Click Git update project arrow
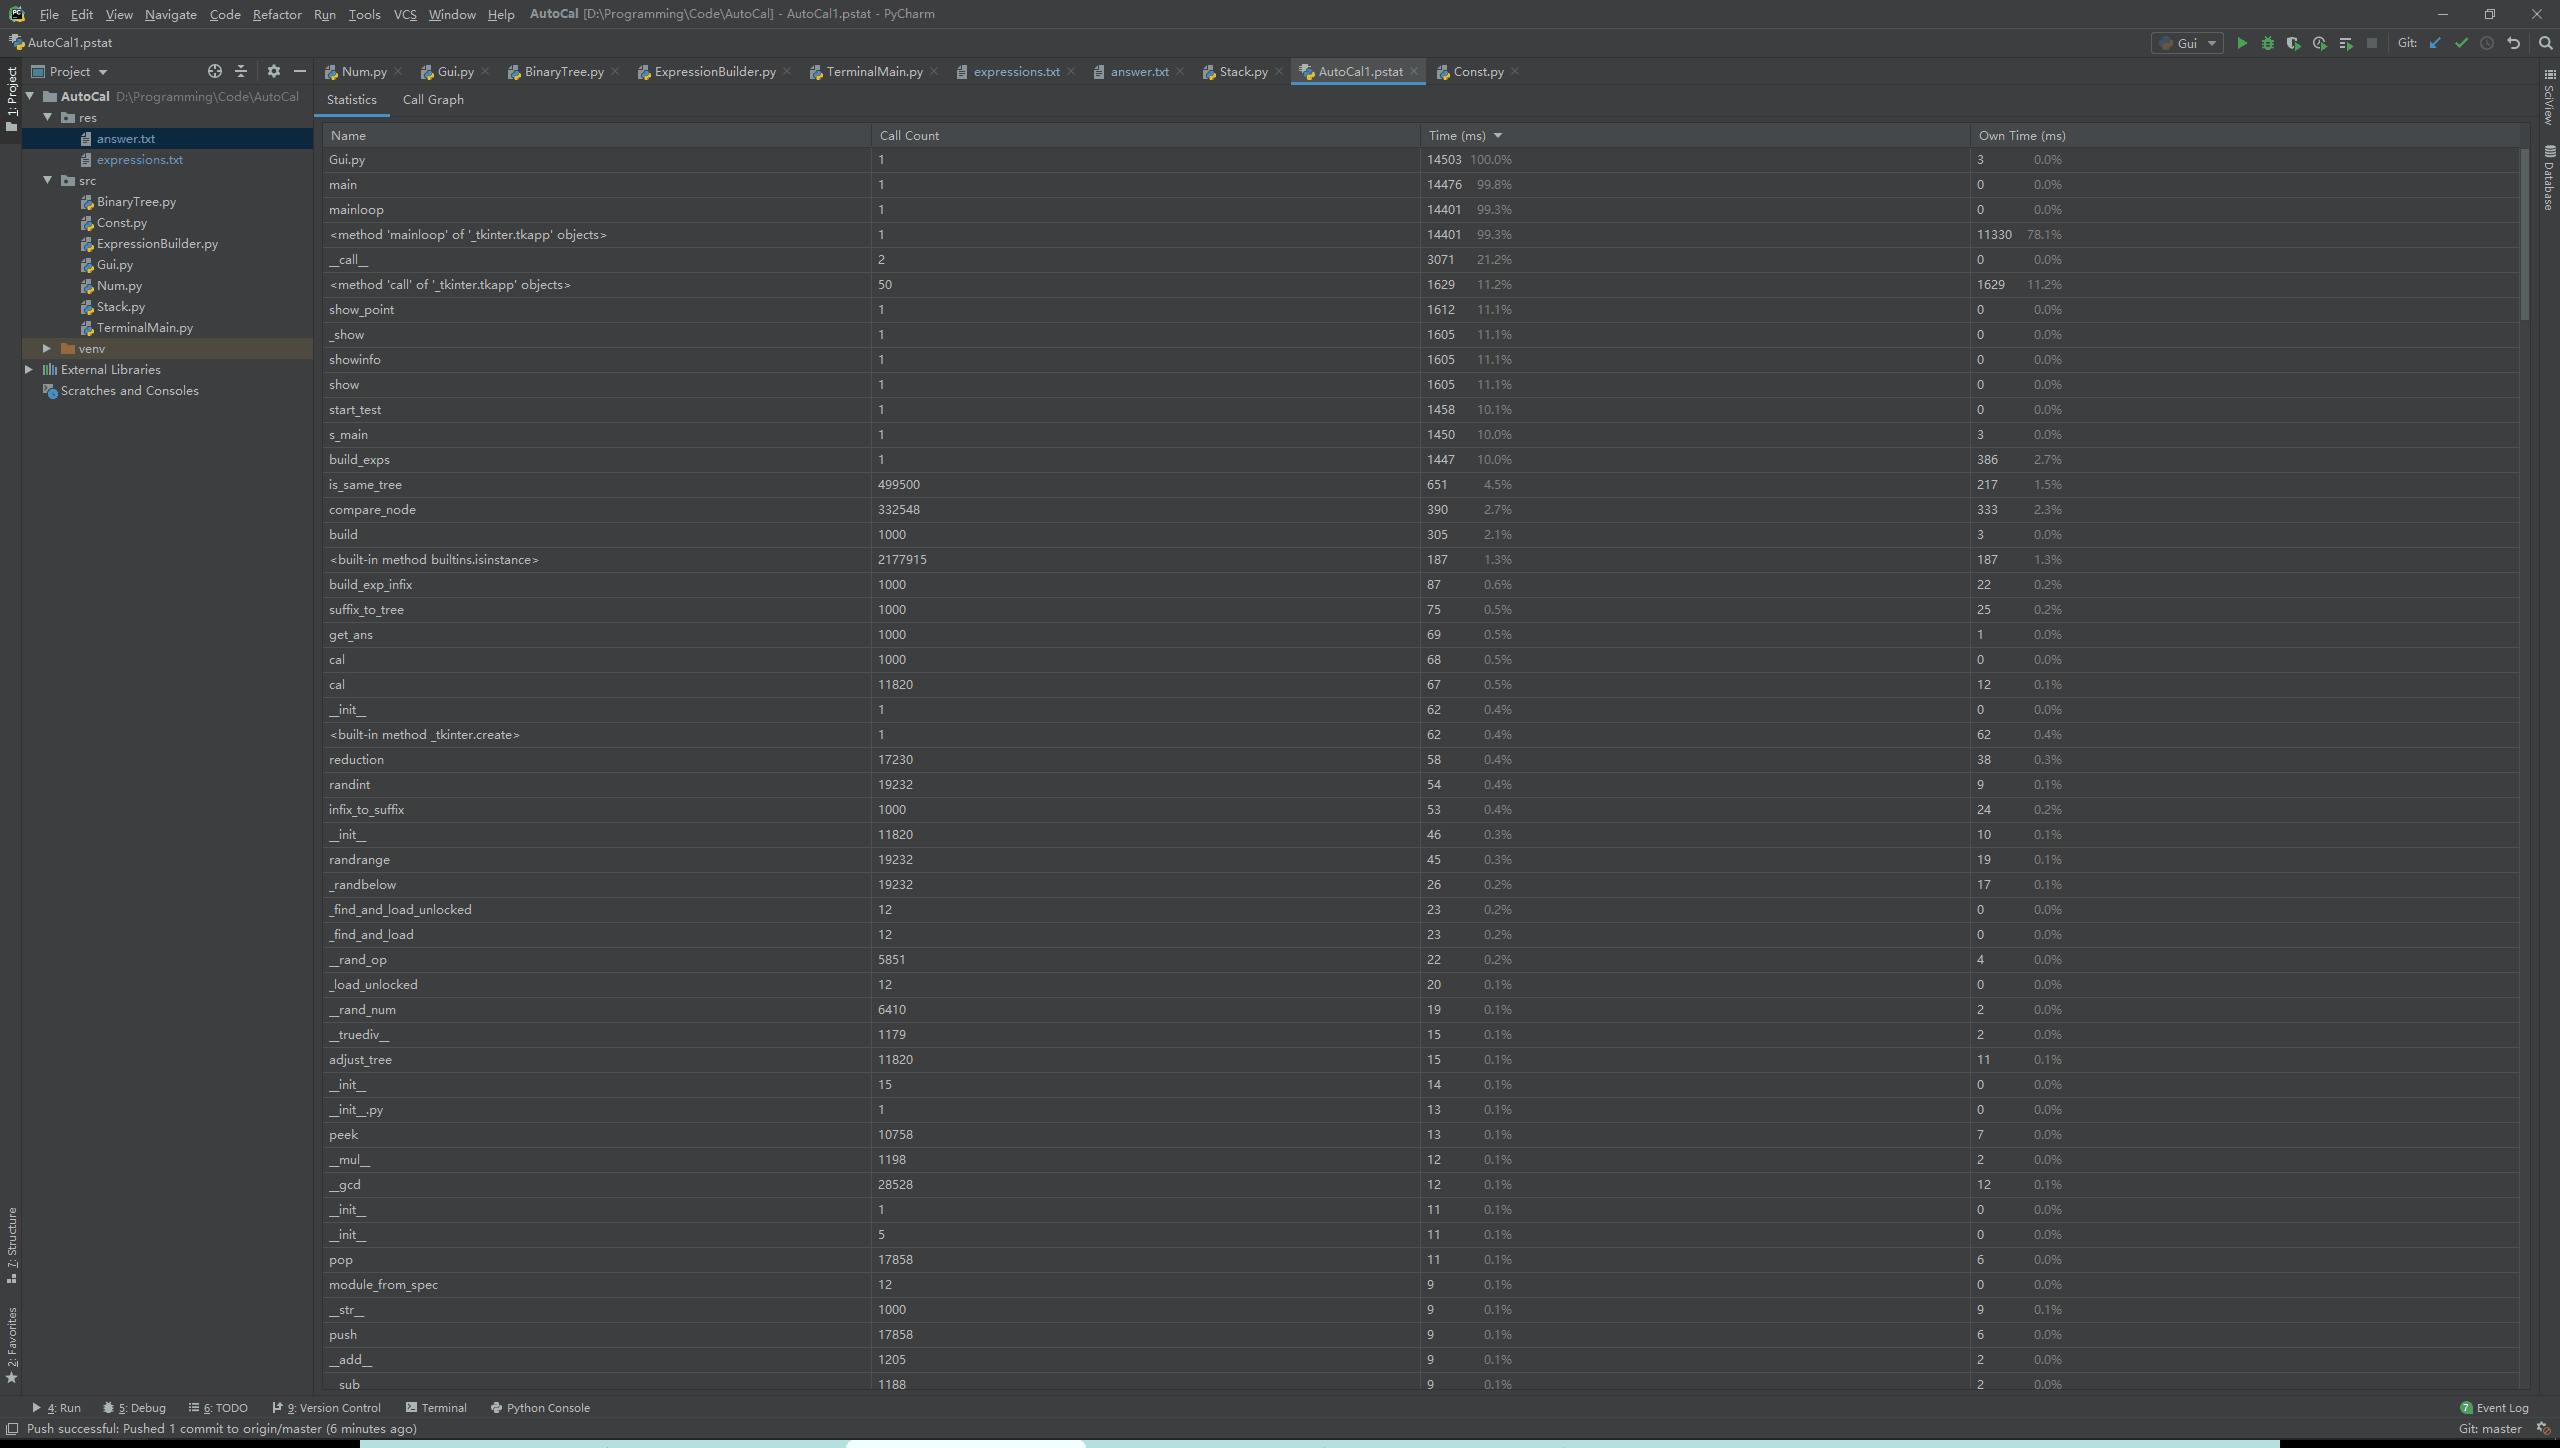The height and width of the screenshot is (1448, 2560). click(2435, 43)
